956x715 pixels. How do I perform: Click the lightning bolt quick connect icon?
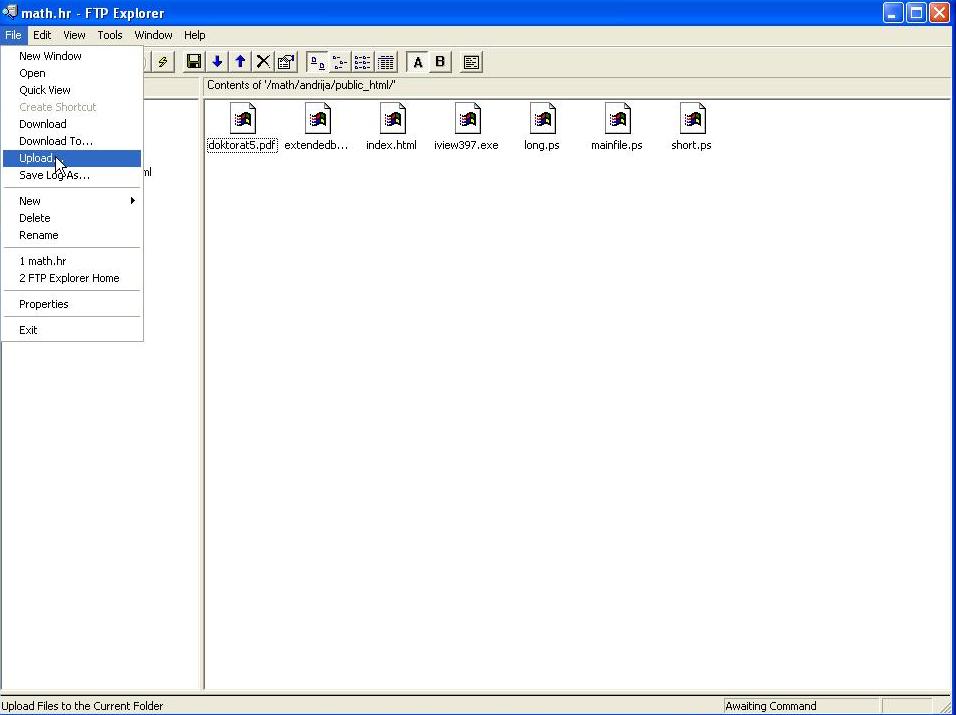[x=163, y=62]
